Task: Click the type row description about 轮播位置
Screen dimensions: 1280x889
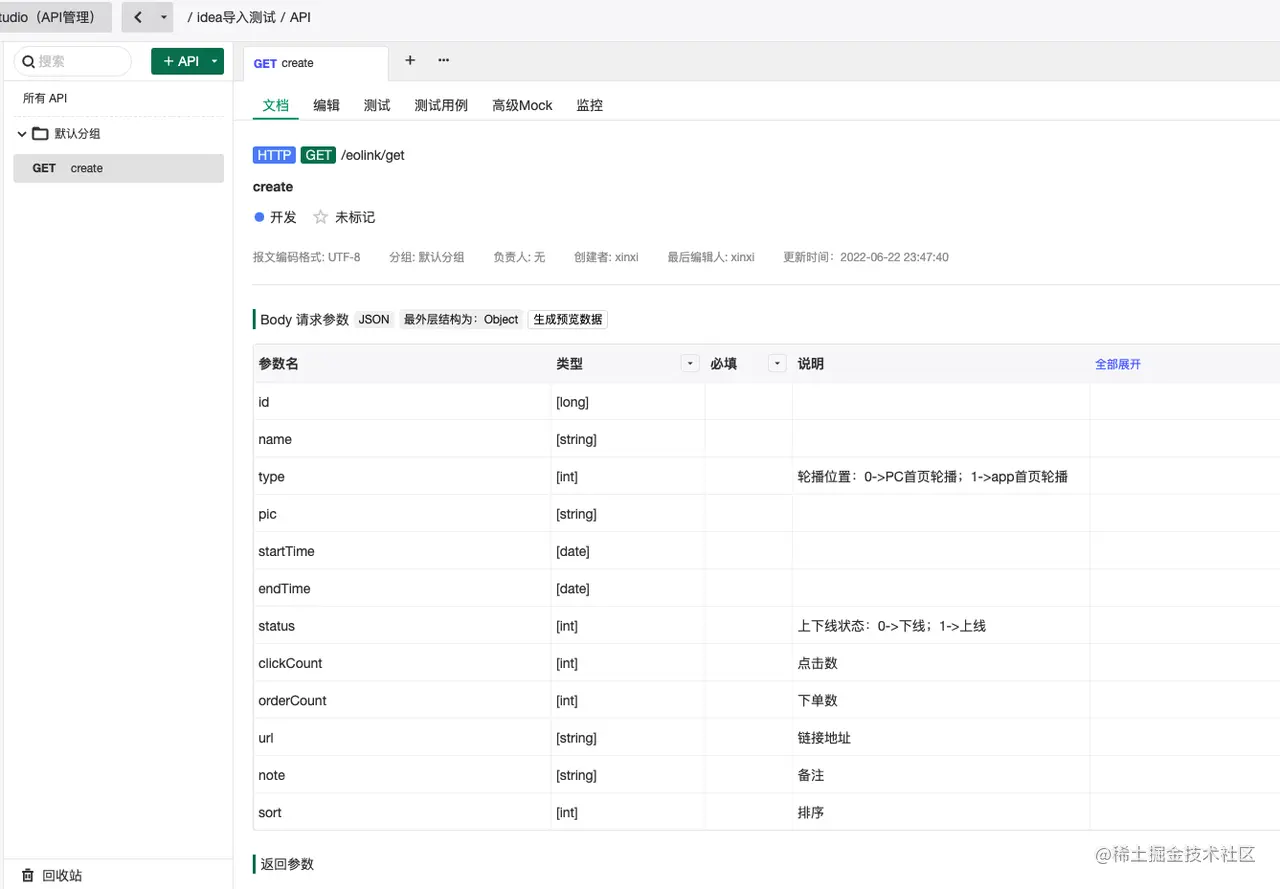Action: click(x=933, y=477)
